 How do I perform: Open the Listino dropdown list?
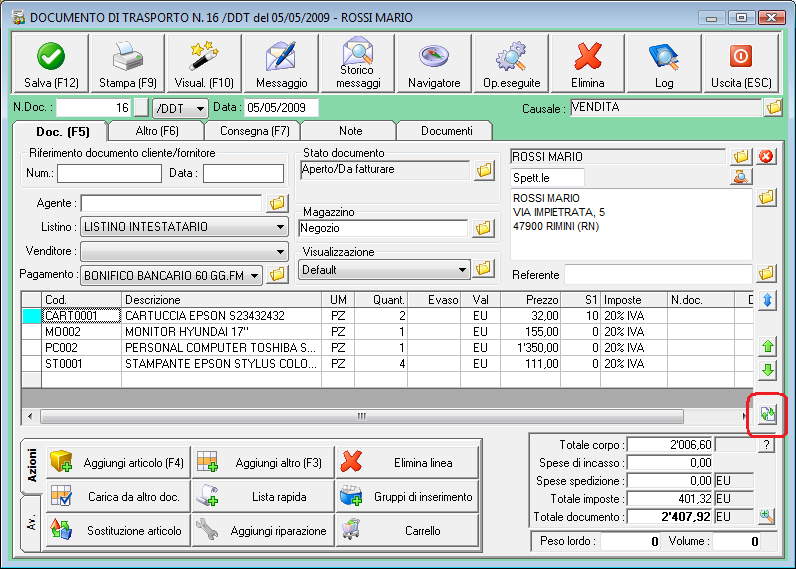[280, 227]
